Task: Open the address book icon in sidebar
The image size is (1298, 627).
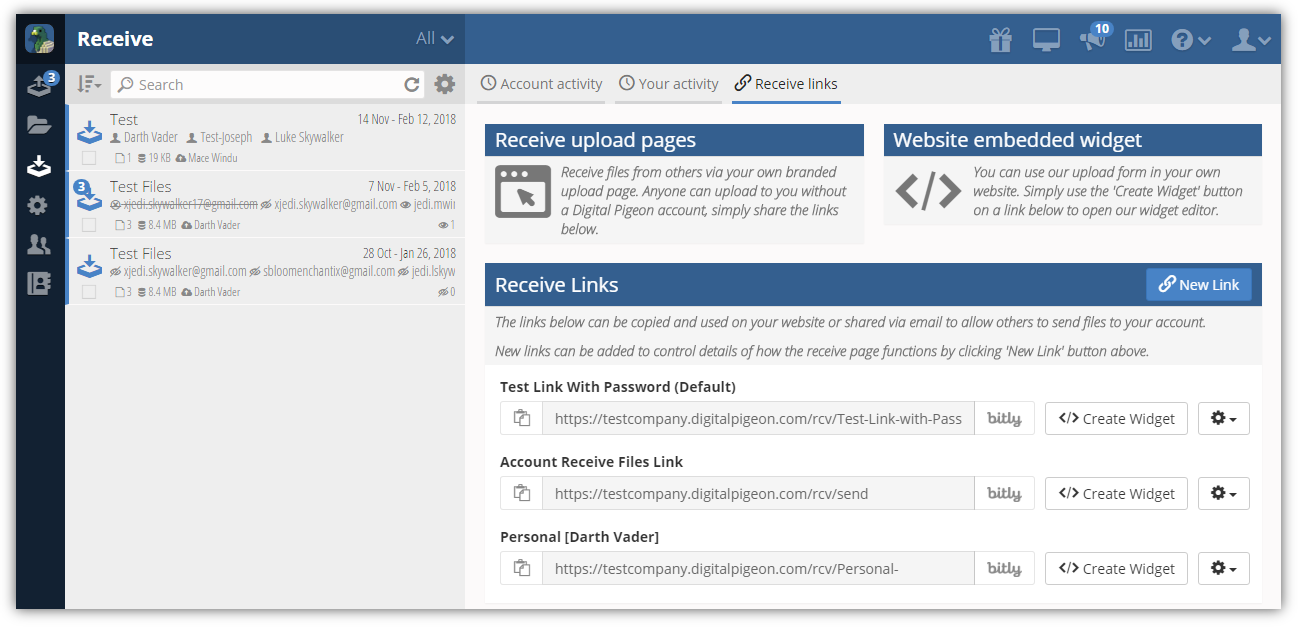Action: pyautogui.click(x=39, y=284)
